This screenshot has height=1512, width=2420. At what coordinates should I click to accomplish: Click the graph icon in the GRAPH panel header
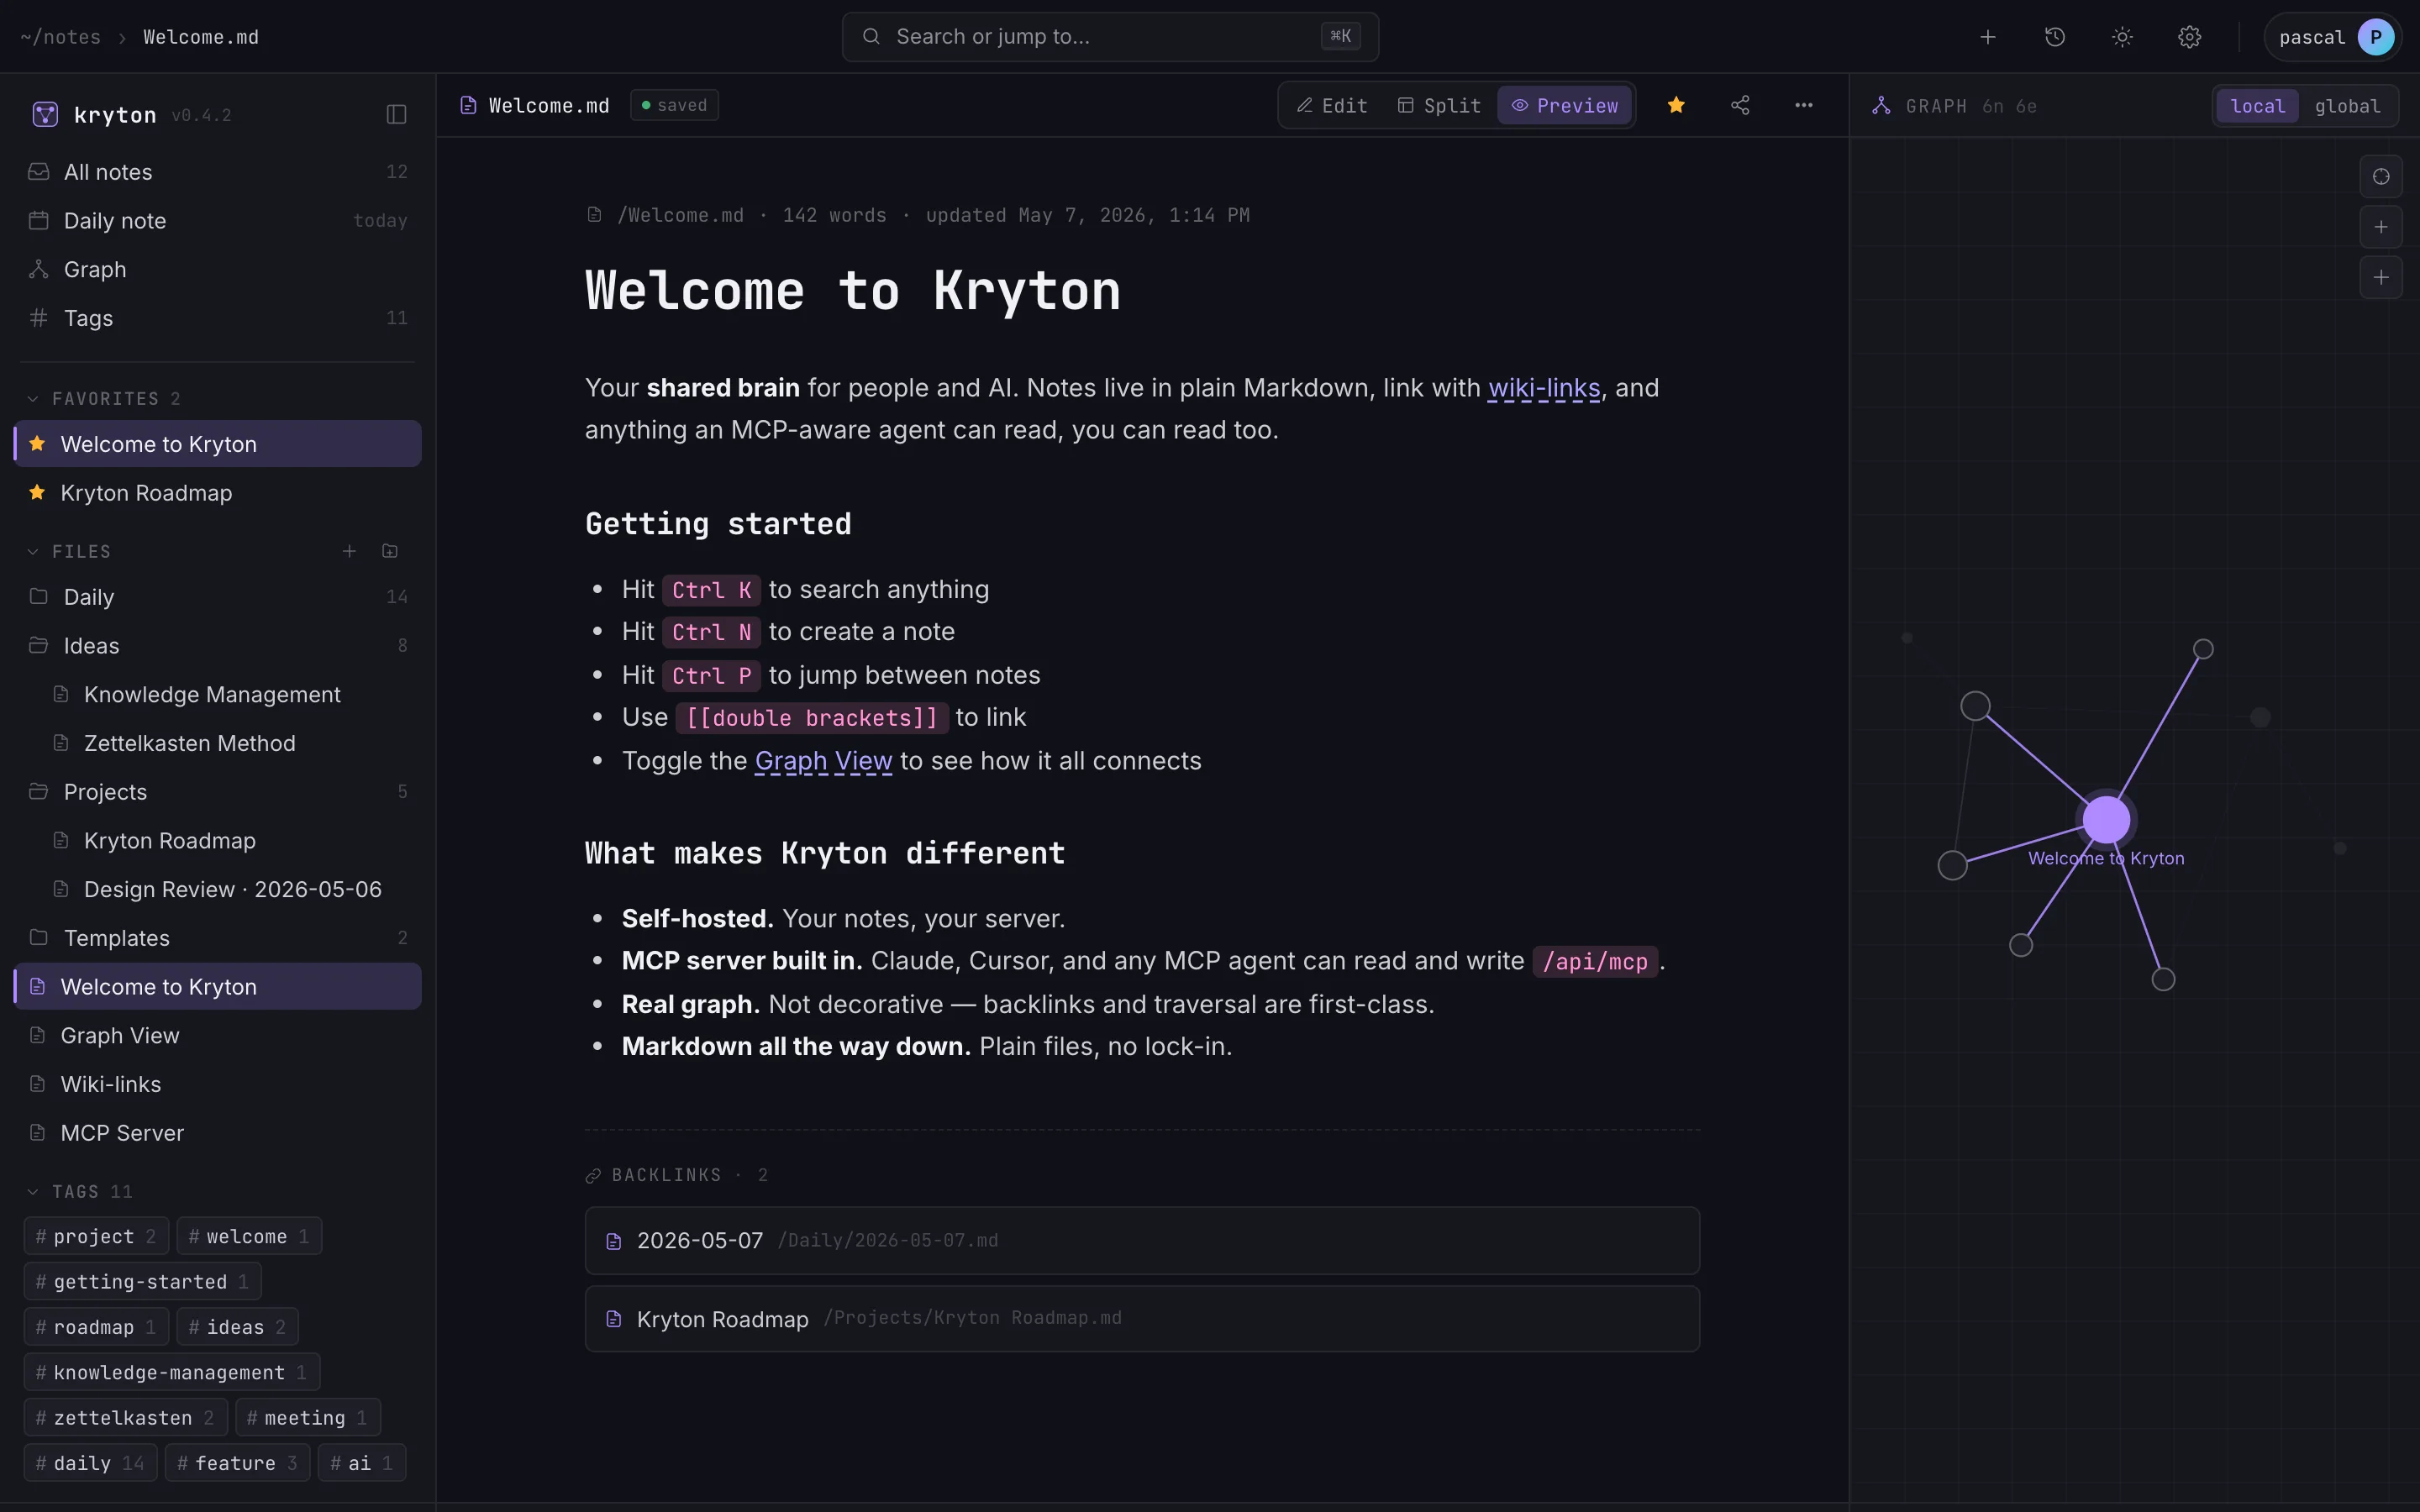[1881, 106]
